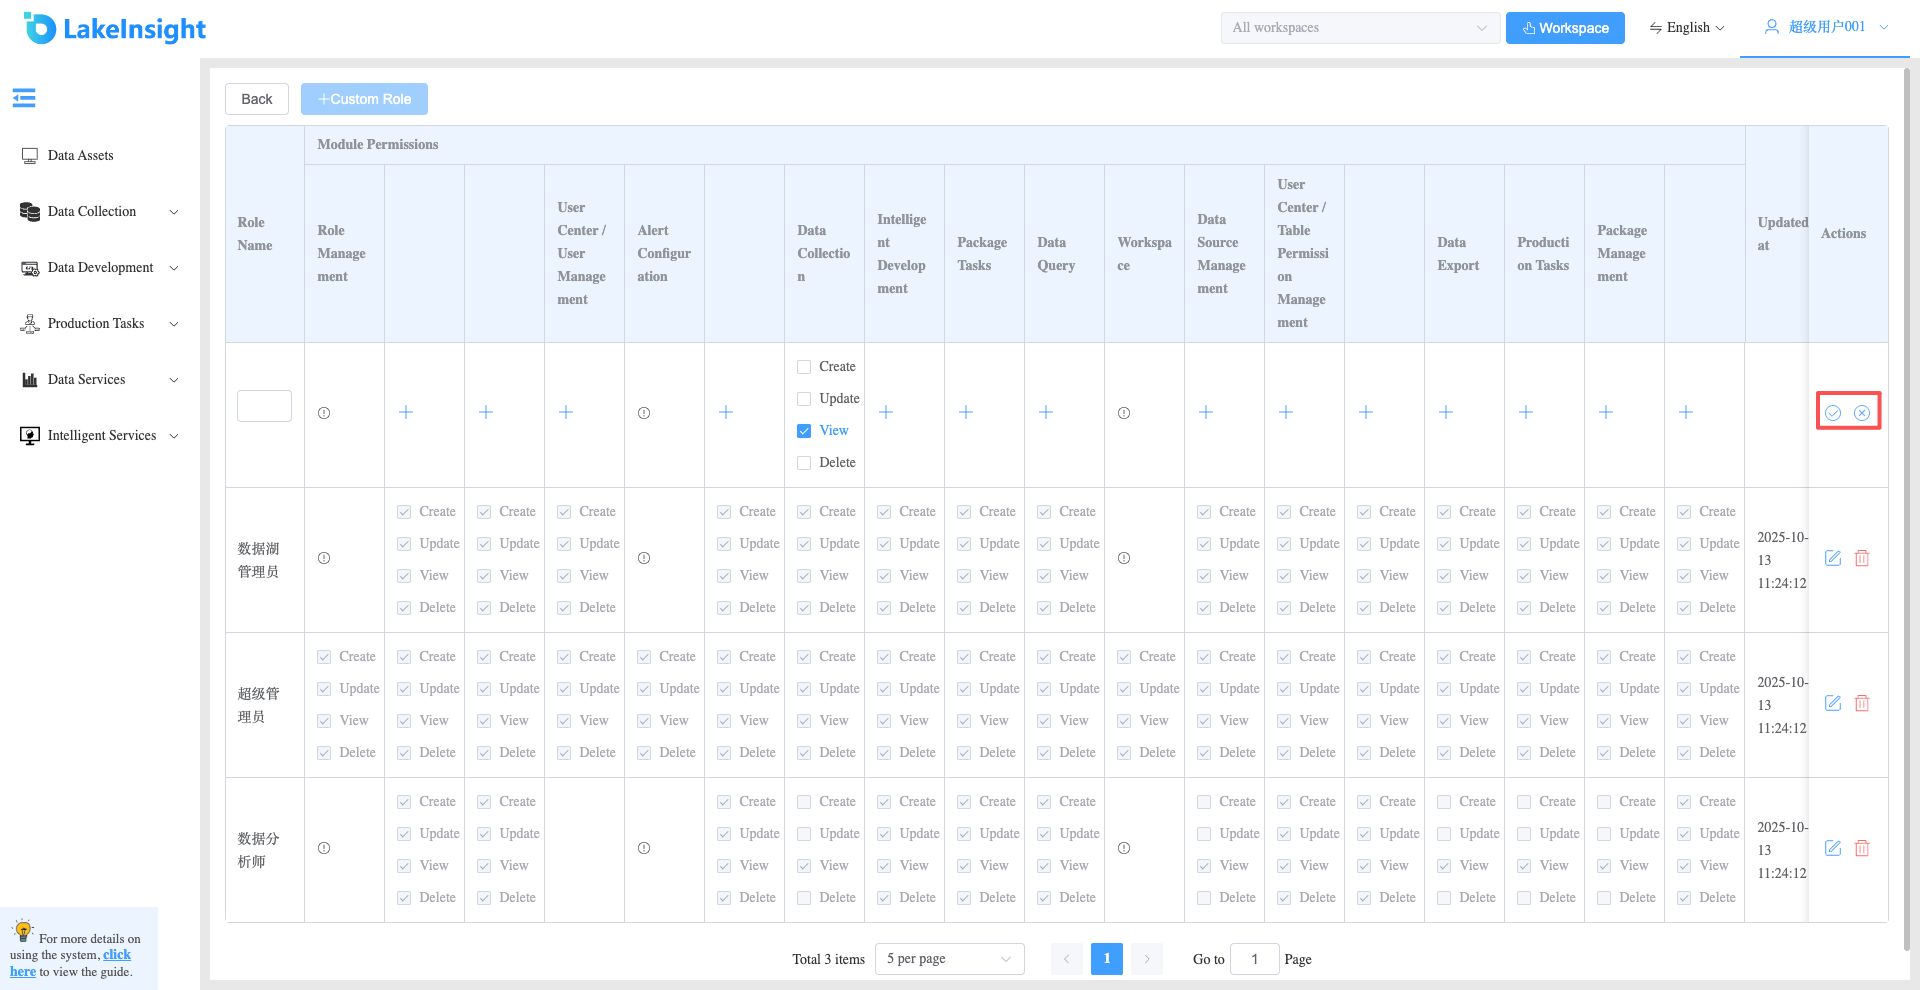Open the English language dropdown
This screenshot has height=990, width=1920.
[1687, 28]
